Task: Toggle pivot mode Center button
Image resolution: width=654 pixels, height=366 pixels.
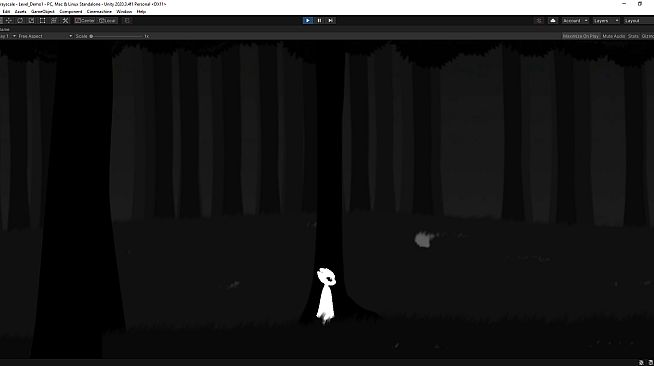Action: (x=85, y=20)
